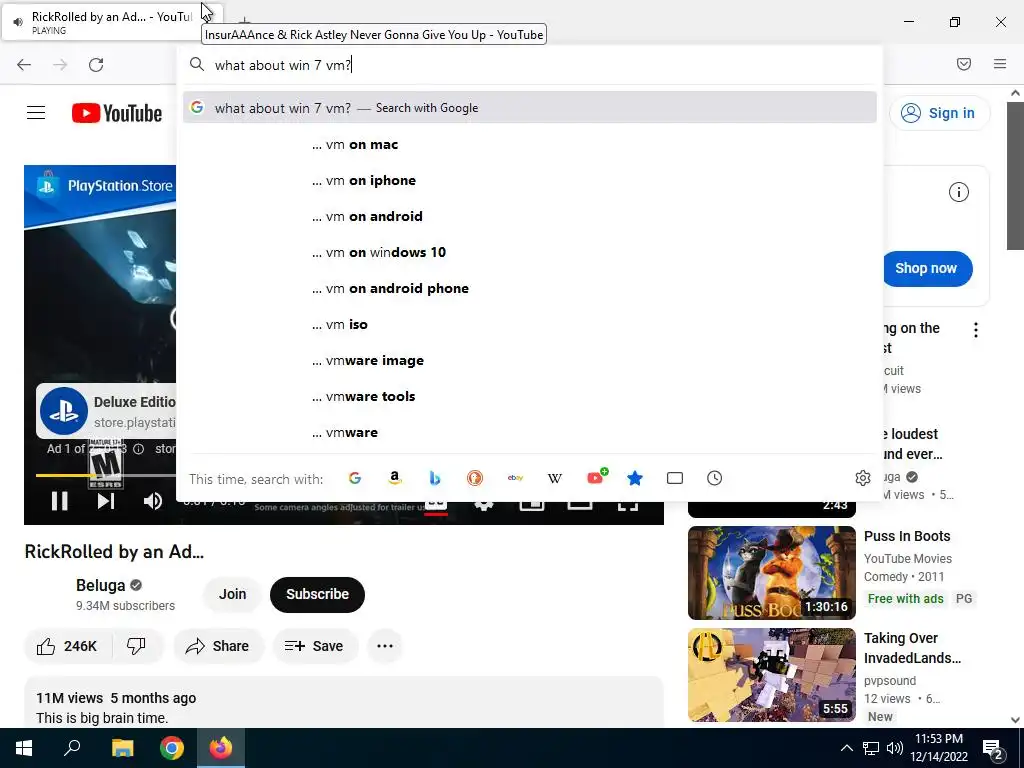Image resolution: width=1024 pixels, height=768 pixels.
Task: Select suggestion vmware tools
Action: (x=530, y=396)
